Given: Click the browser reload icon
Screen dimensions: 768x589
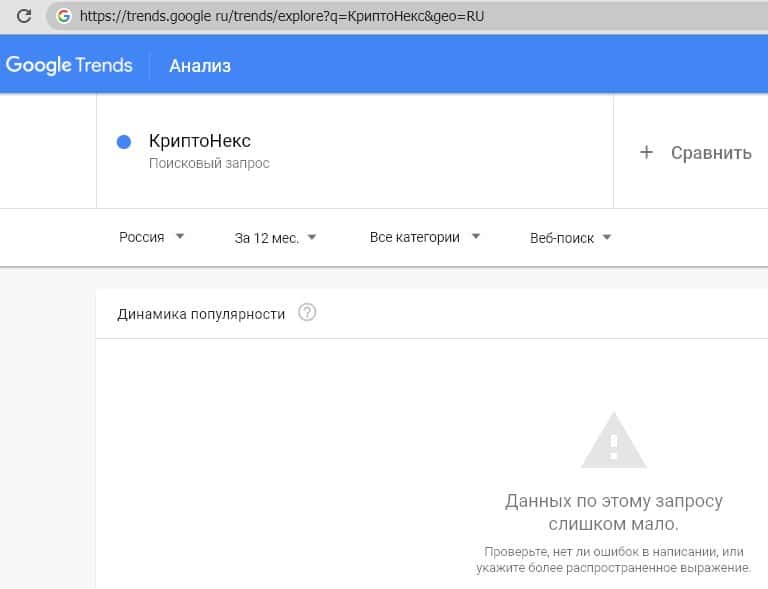Looking at the screenshot, I should point(22,16).
